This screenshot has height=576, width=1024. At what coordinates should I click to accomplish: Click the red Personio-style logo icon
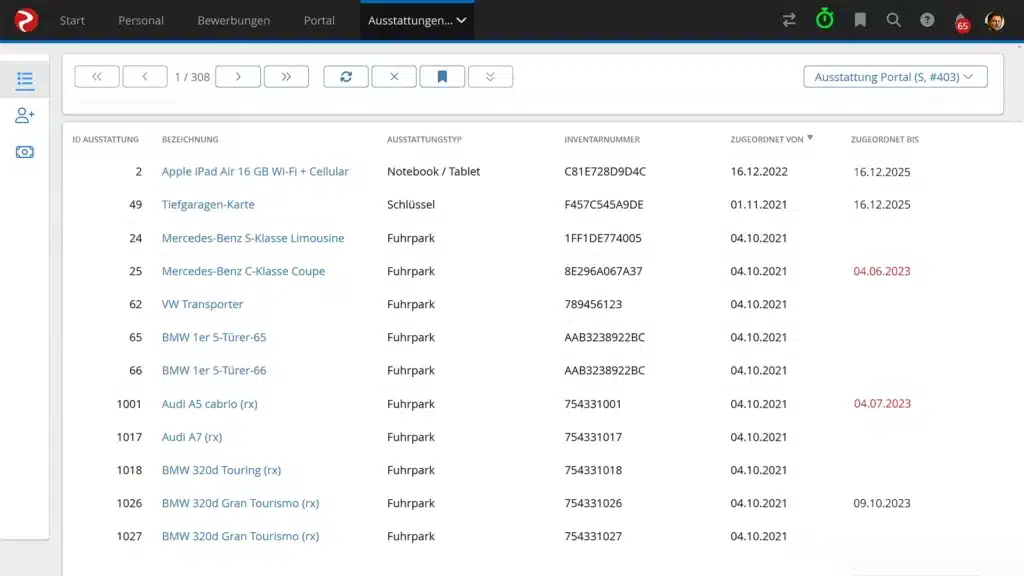tap(26, 20)
